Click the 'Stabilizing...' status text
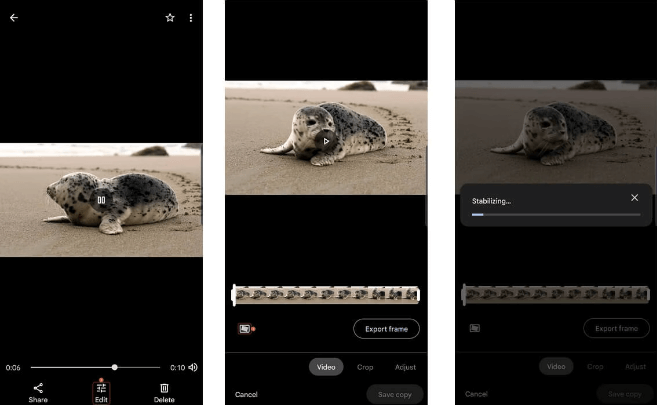The width and height of the screenshot is (657, 405). [491, 201]
